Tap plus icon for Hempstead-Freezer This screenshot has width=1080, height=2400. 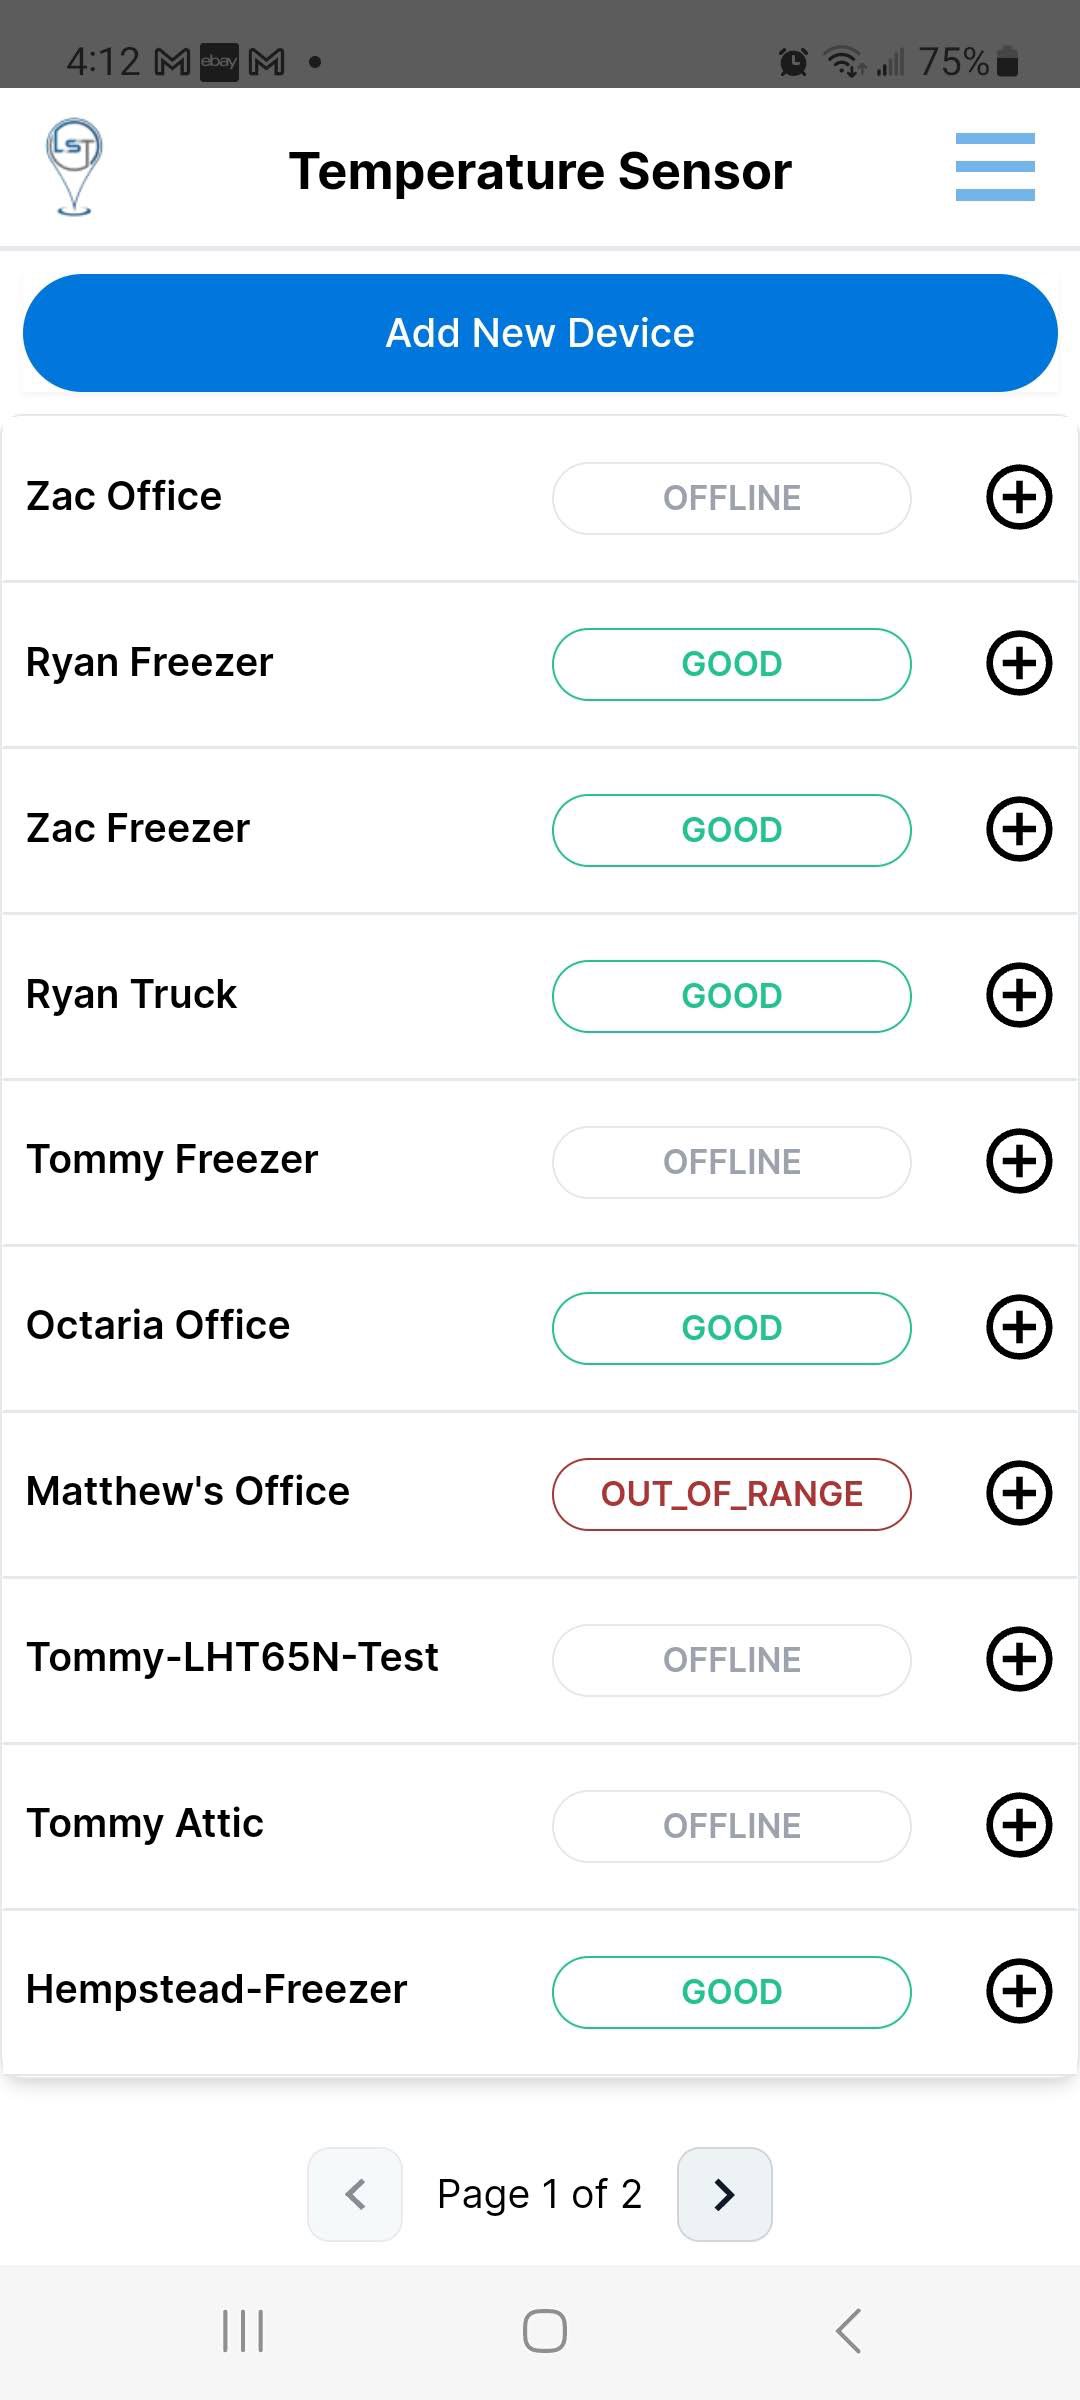[x=1019, y=1991]
